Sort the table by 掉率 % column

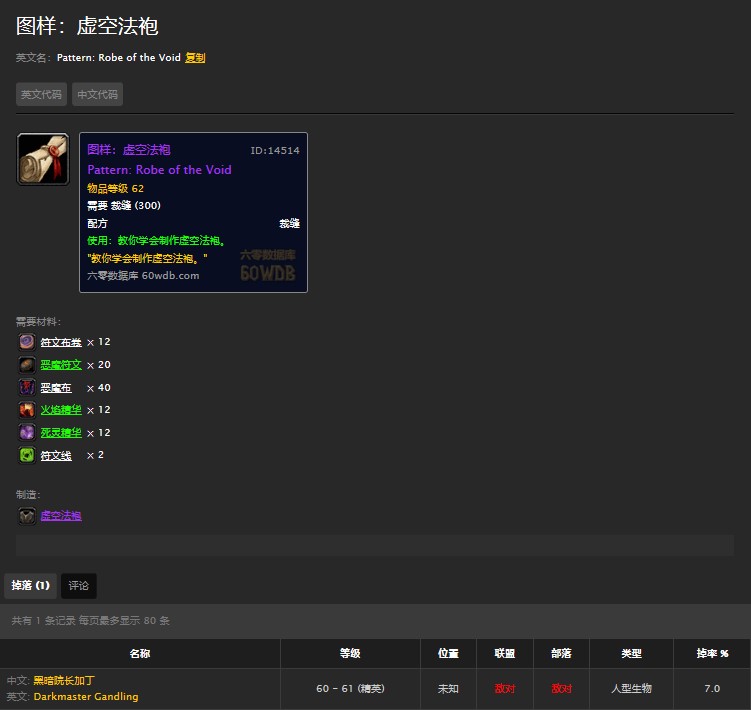(x=712, y=654)
